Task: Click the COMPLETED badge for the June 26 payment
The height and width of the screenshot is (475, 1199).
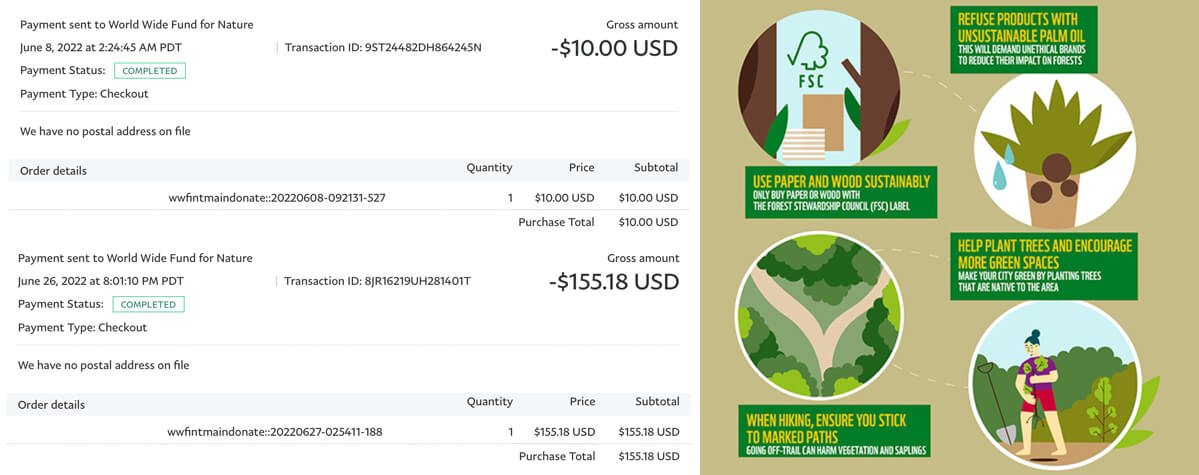Action: coord(149,304)
